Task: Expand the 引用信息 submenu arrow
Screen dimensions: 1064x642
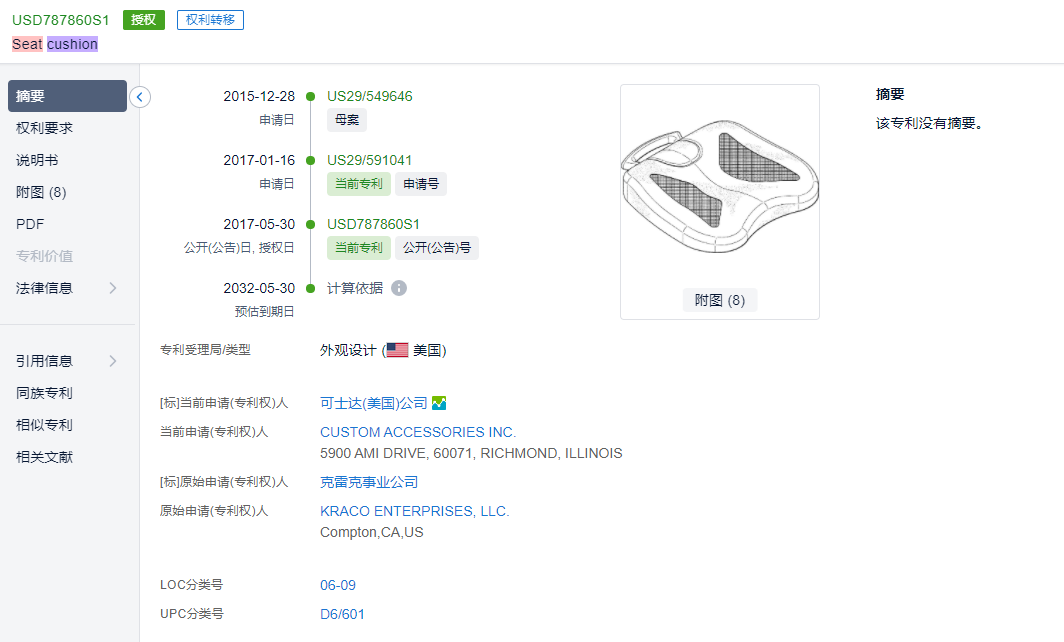Action: [x=113, y=361]
